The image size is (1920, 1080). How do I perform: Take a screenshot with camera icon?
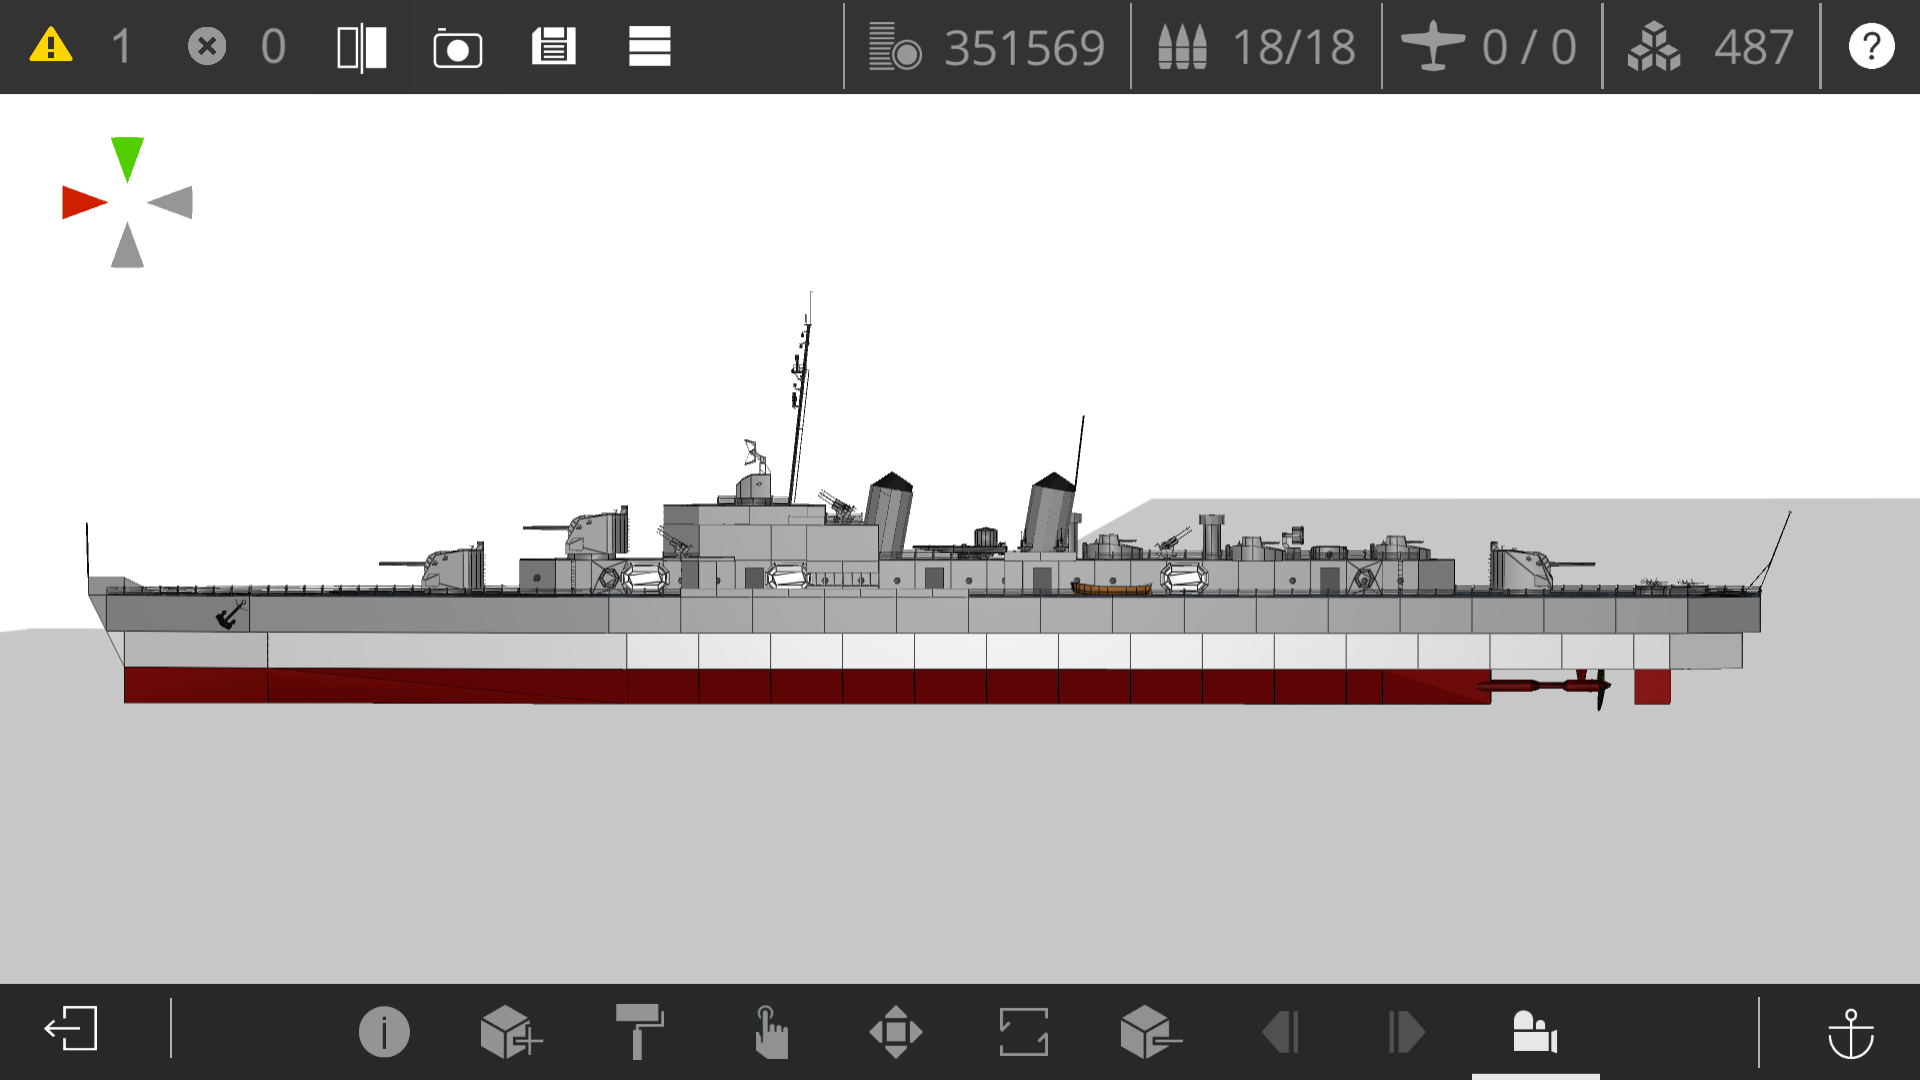click(x=458, y=48)
